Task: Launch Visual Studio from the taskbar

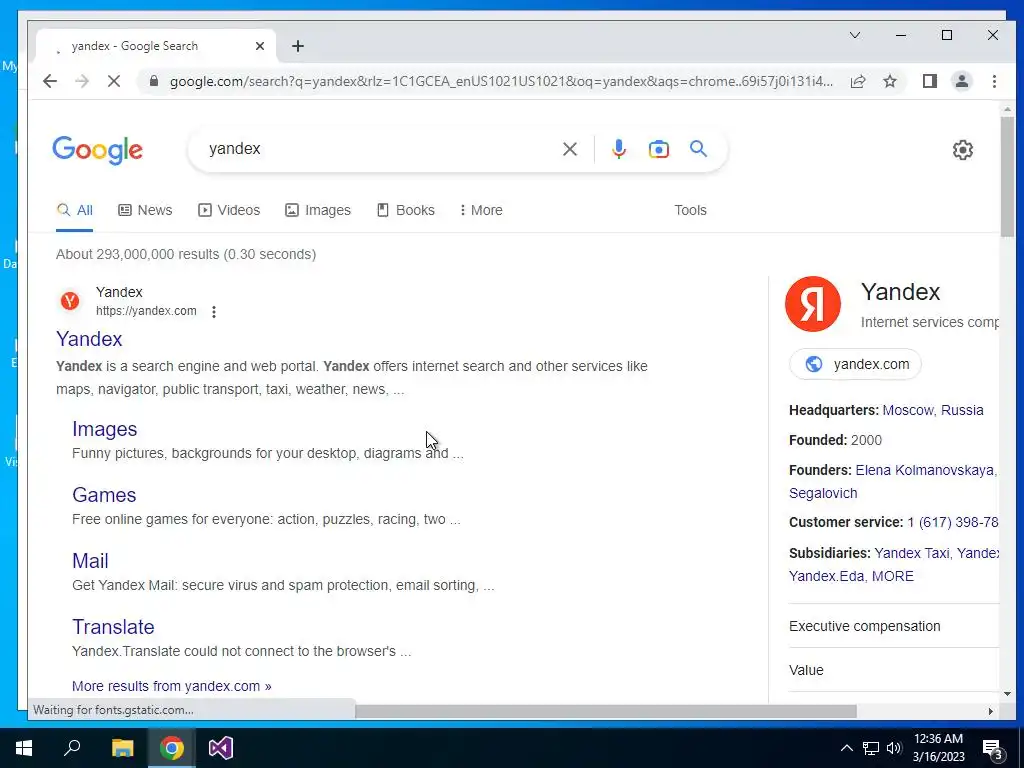Action: [221, 748]
